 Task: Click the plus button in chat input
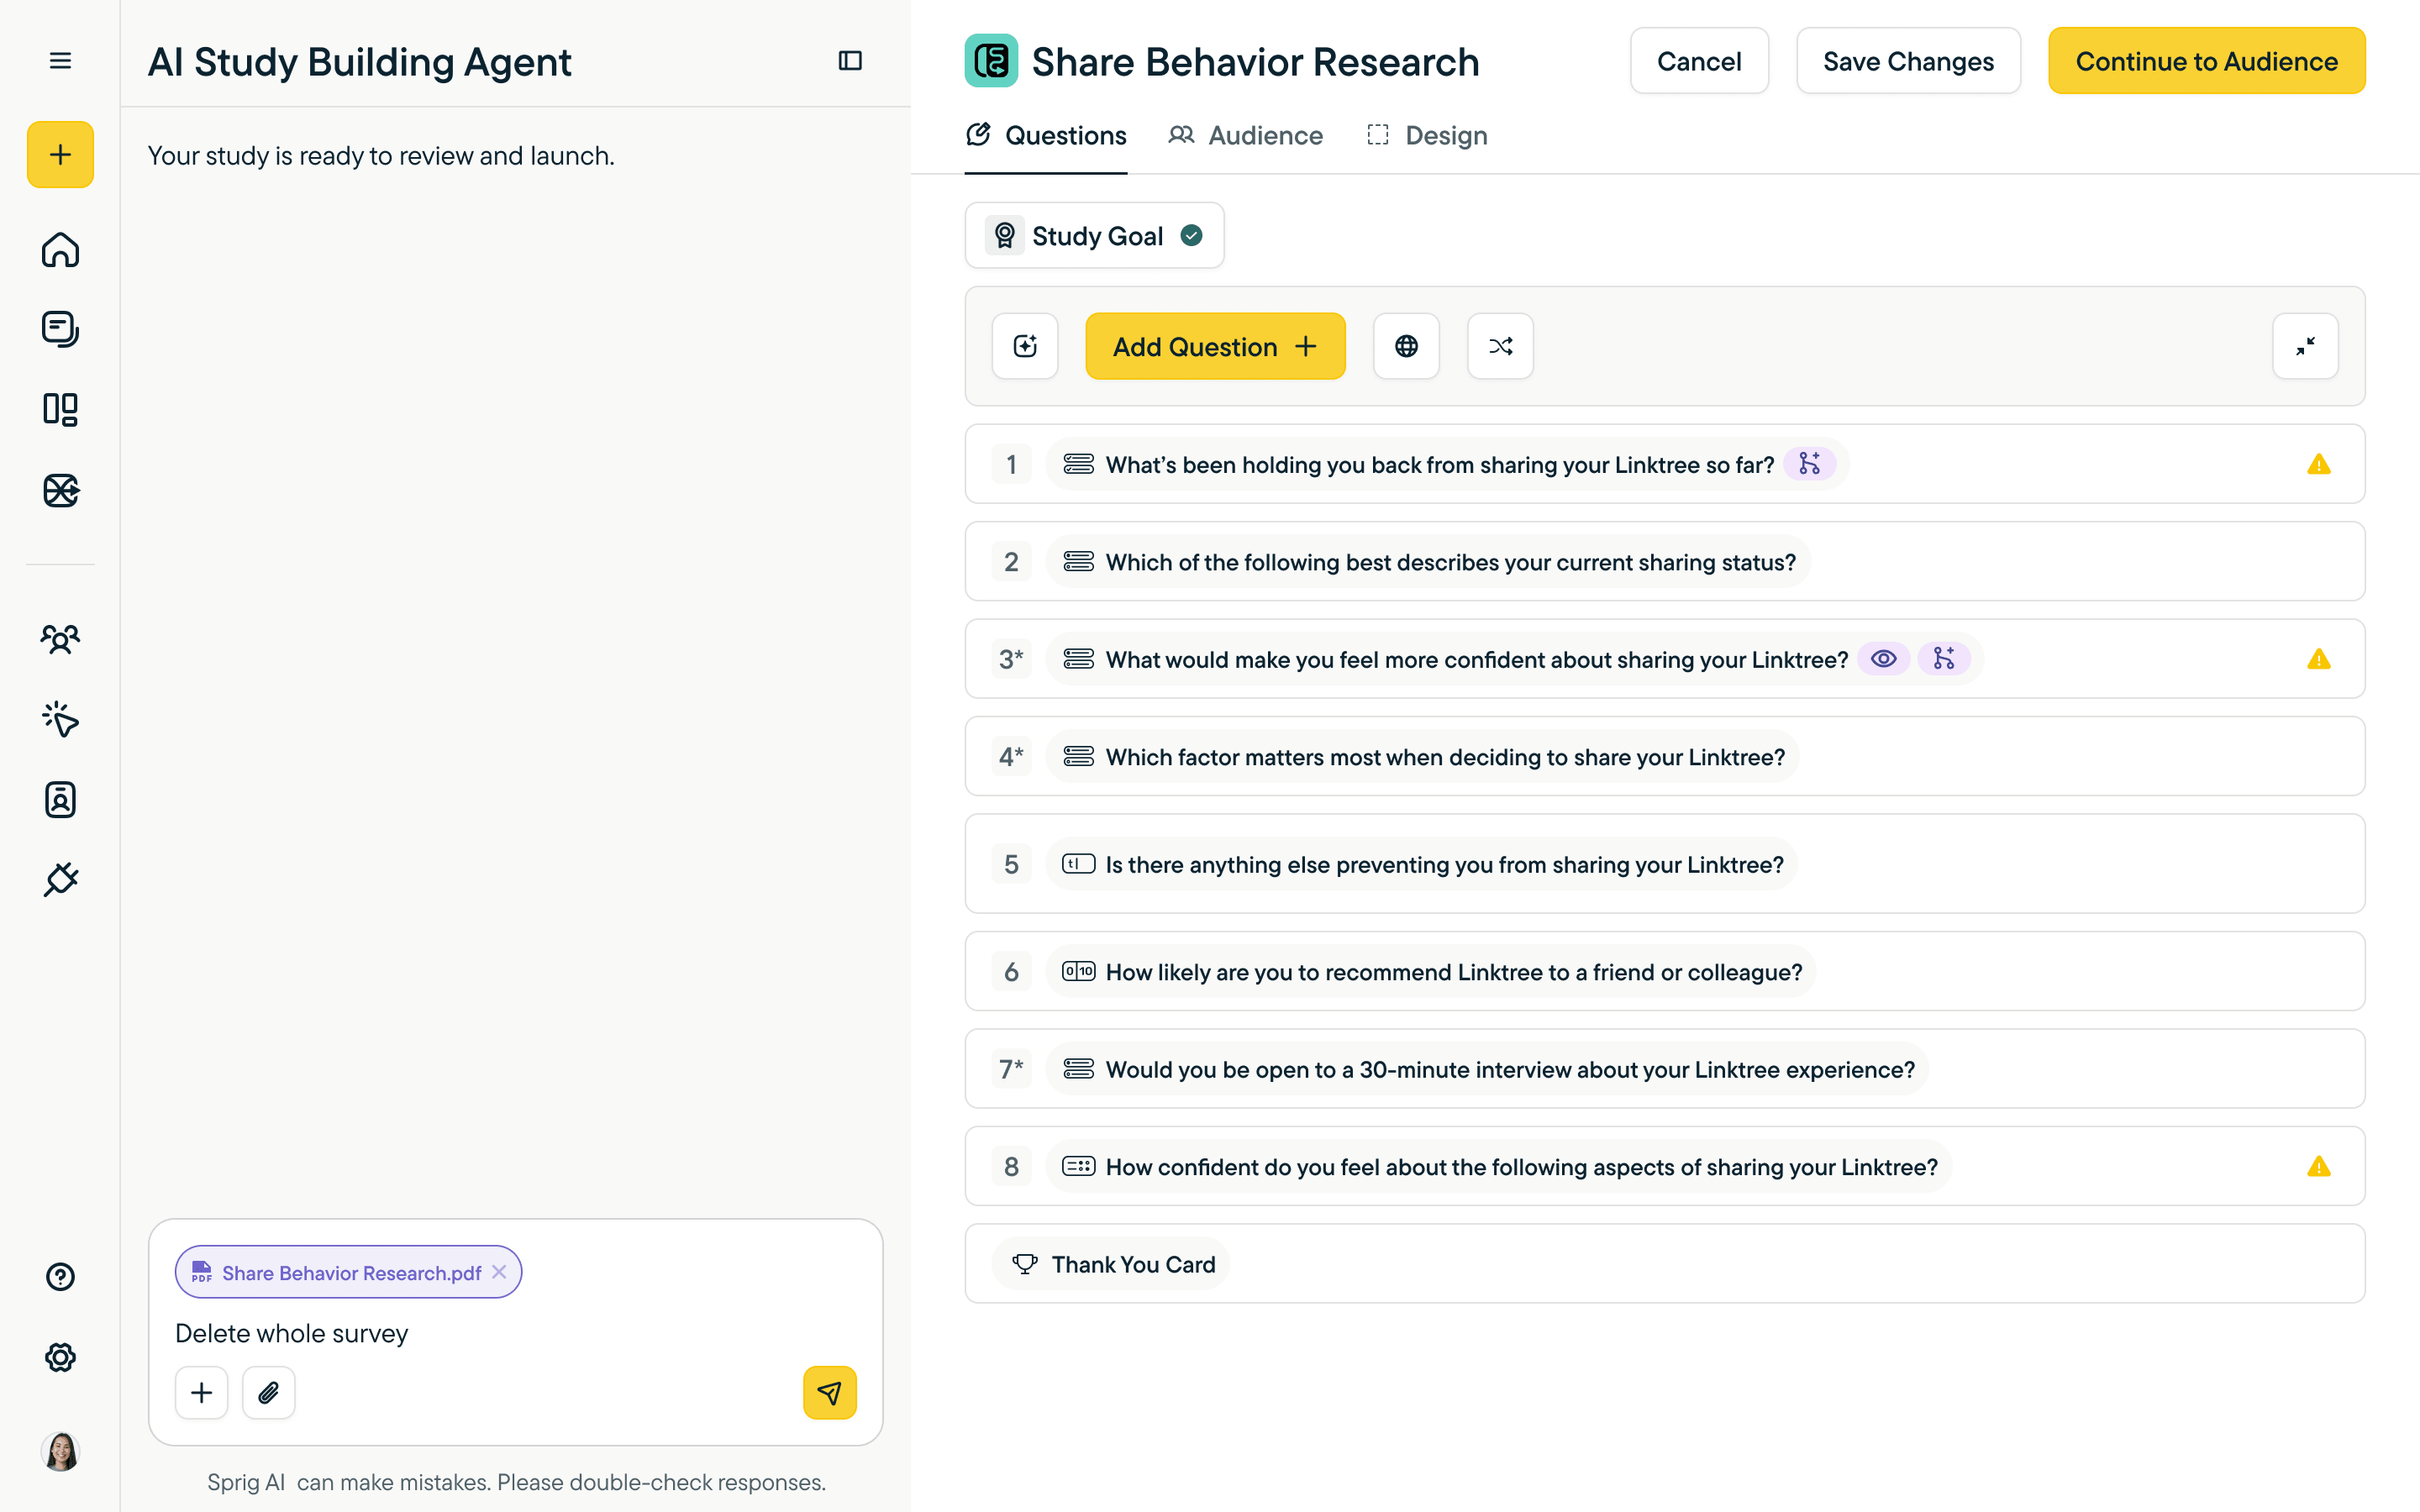click(201, 1393)
